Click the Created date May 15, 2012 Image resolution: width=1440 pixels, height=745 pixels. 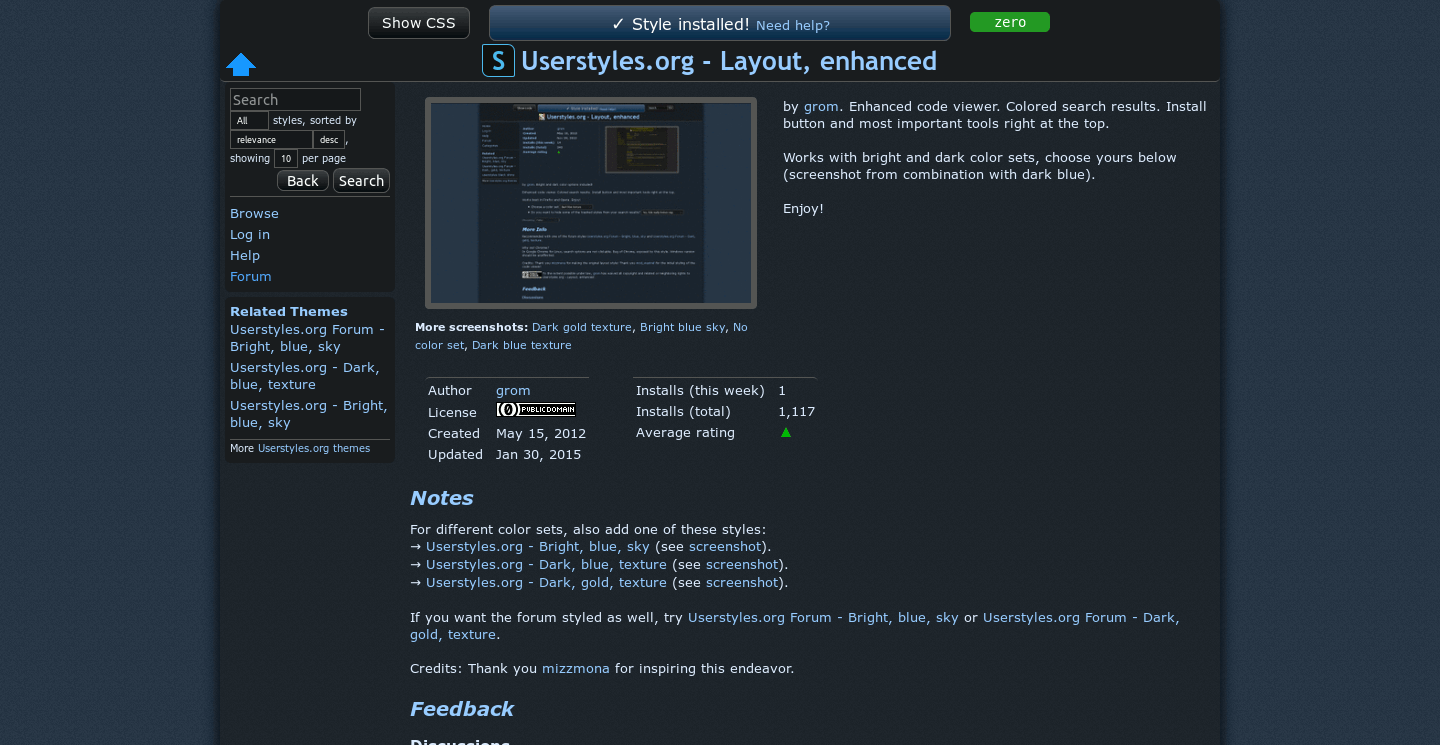coord(541,433)
